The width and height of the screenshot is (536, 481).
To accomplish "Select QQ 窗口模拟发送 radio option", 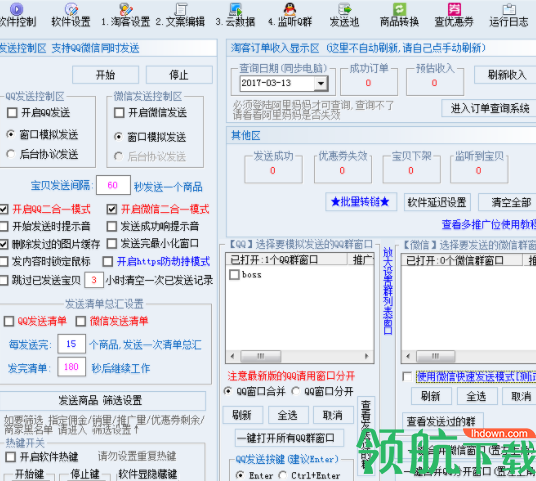I will 11,134.
